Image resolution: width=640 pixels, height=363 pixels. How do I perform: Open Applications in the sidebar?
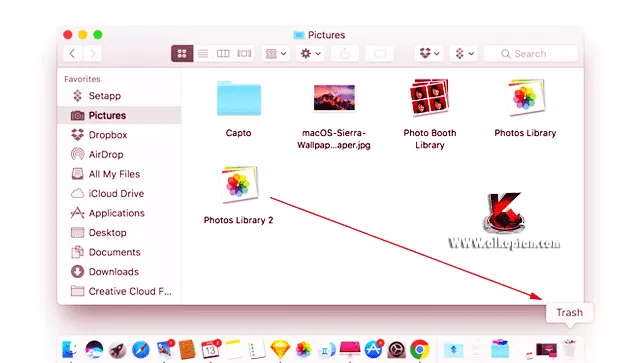click(119, 213)
